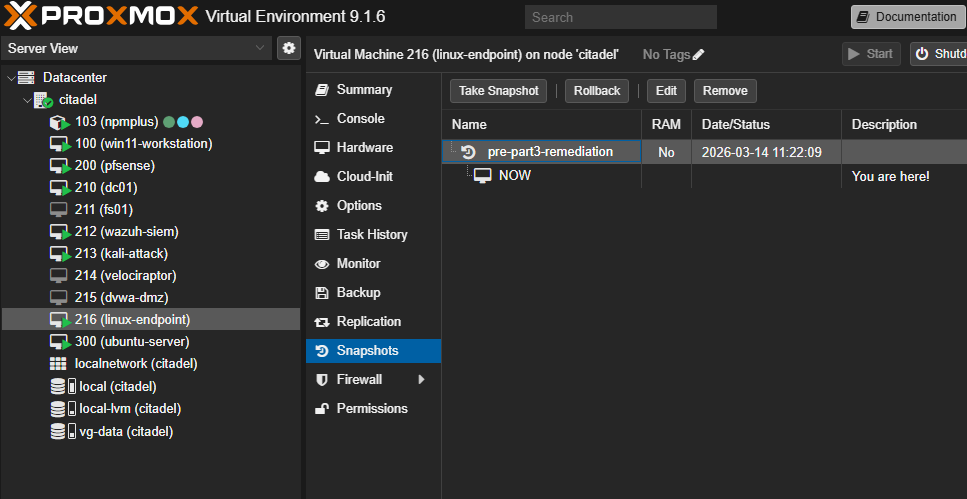
Task: Select the pre-part3-remediation snapshot row
Action: pyautogui.click(x=704, y=152)
